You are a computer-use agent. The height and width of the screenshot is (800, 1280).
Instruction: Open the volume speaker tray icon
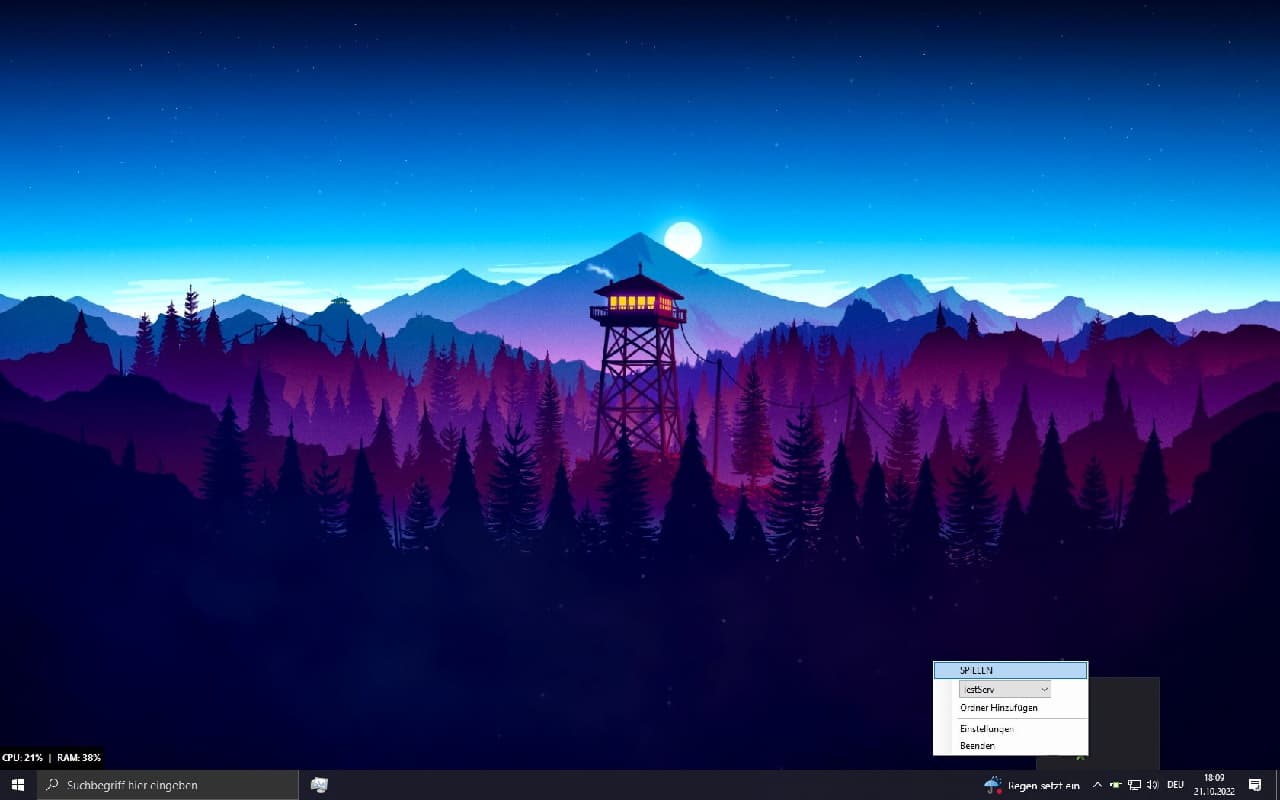(1153, 785)
